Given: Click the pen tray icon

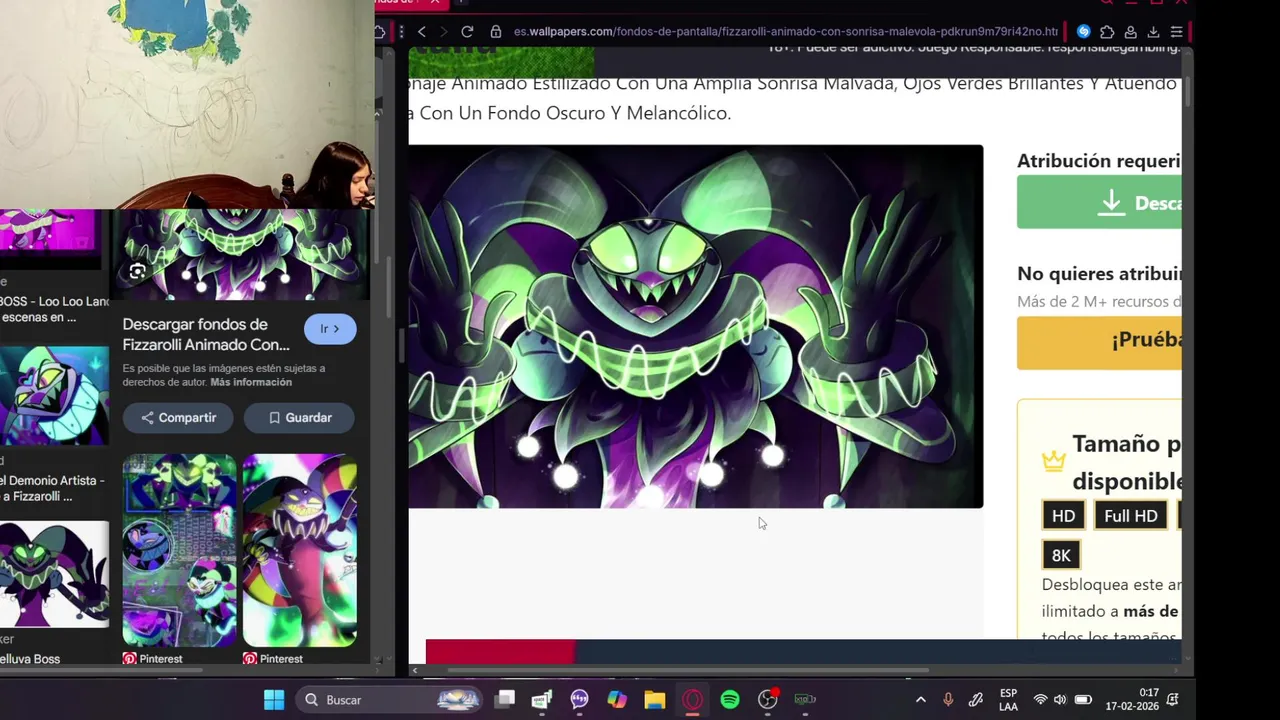Looking at the screenshot, I should (x=976, y=700).
